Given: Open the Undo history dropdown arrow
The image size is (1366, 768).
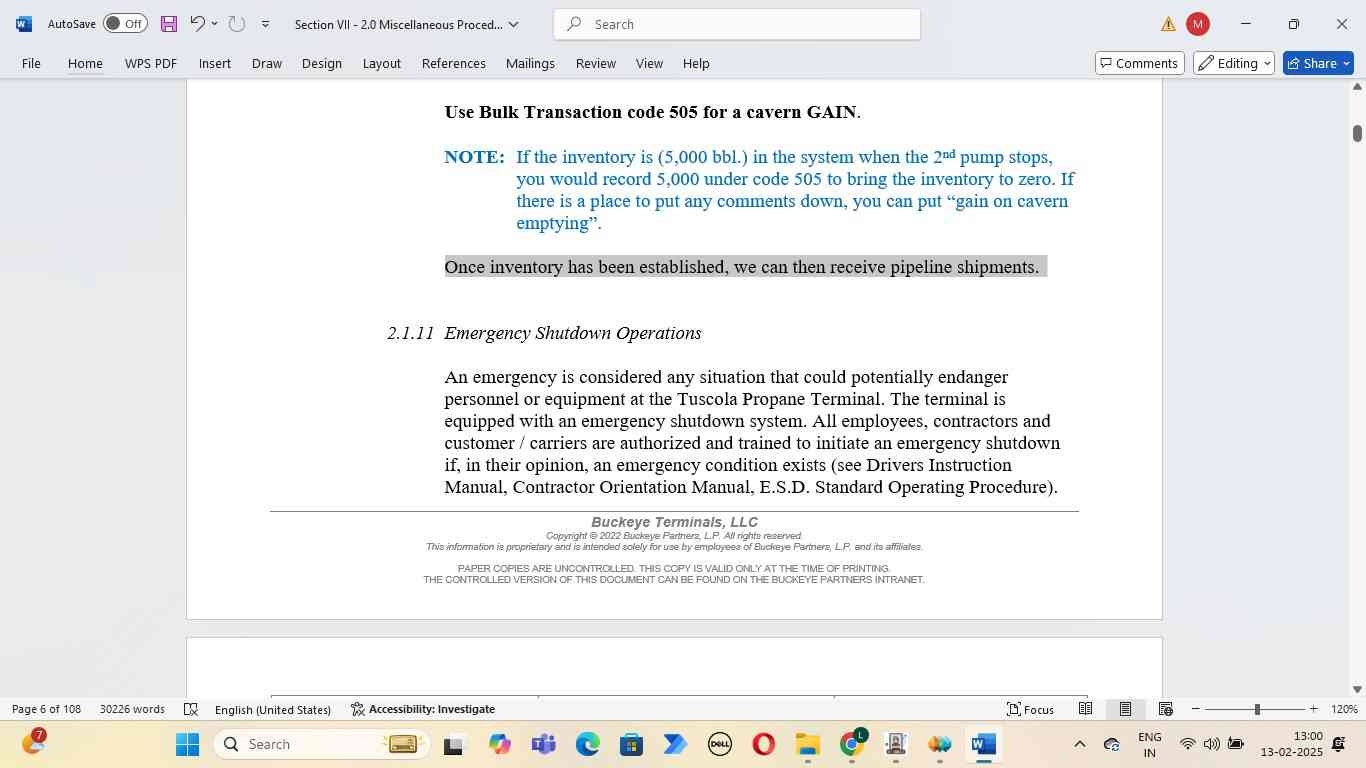Looking at the screenshot, I should [x=214, y=24].
